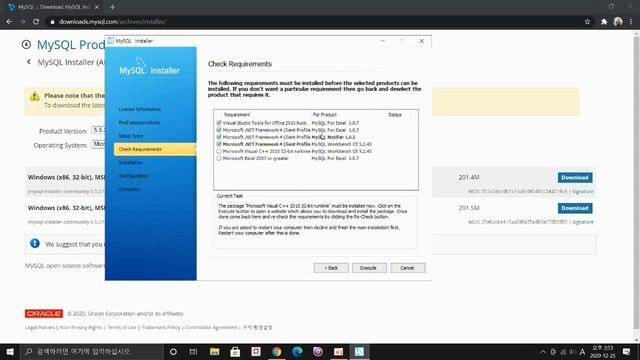This screenshot has height=360, width=640.
Task: Click Download button for the 201.4M file
Action: click(x=575, y=178)
